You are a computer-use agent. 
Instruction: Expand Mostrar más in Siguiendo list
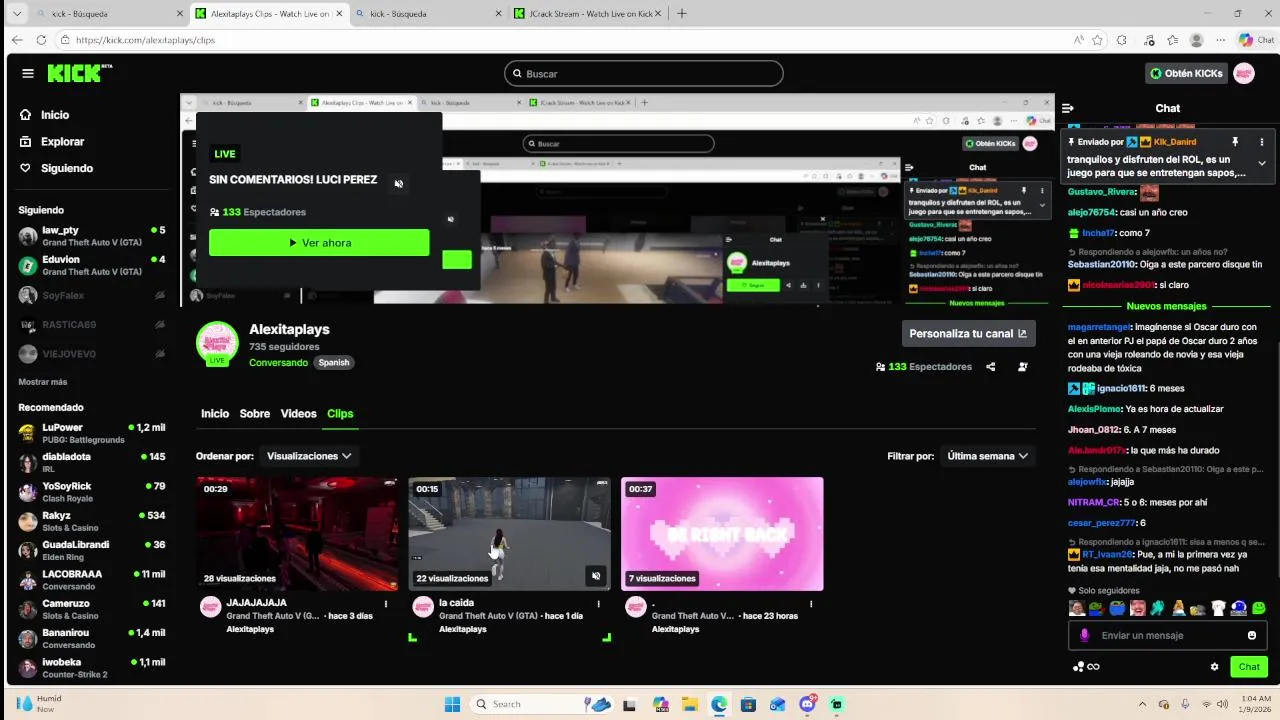pyautogui.click(x=43, y=382)
